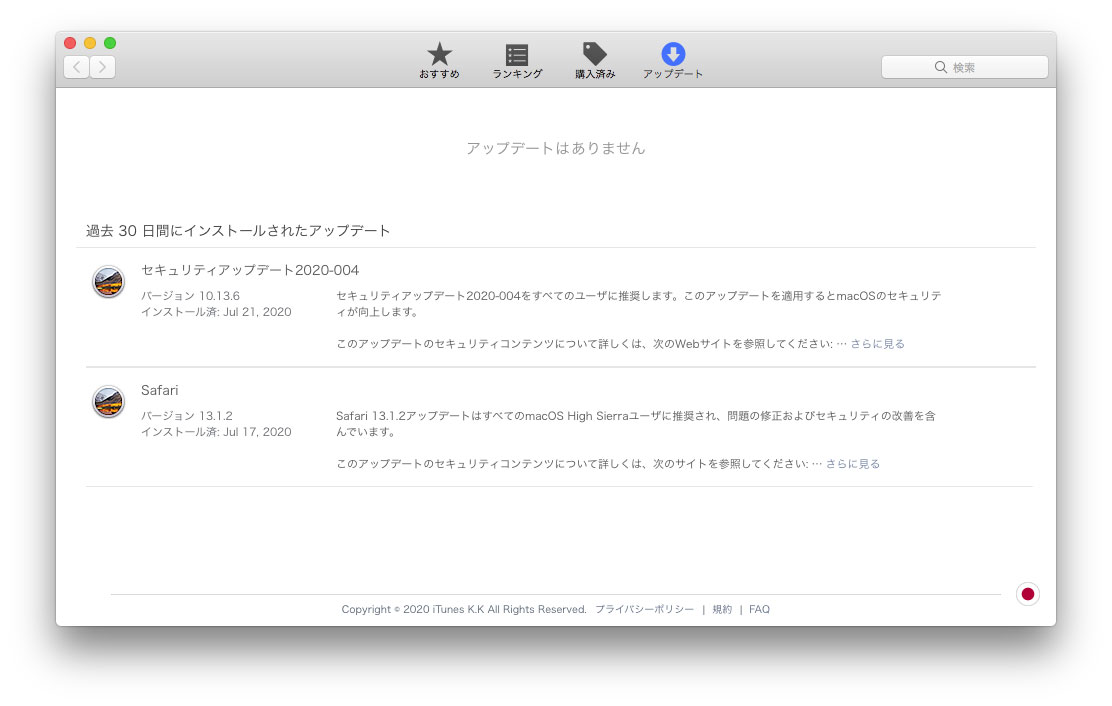
Task: Go forward with the right arrow button
Action: [103, 67]
